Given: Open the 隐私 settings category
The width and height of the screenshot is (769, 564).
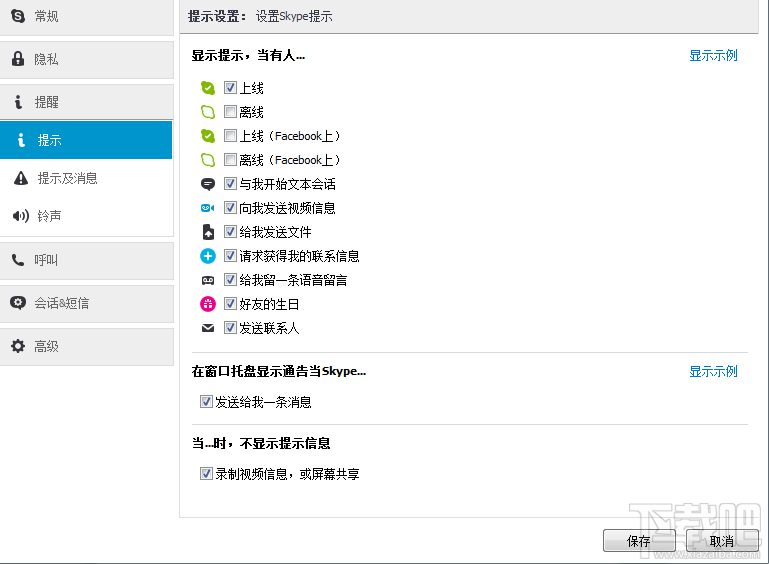Looking at the screenshot, I should (x=86, y=59).
